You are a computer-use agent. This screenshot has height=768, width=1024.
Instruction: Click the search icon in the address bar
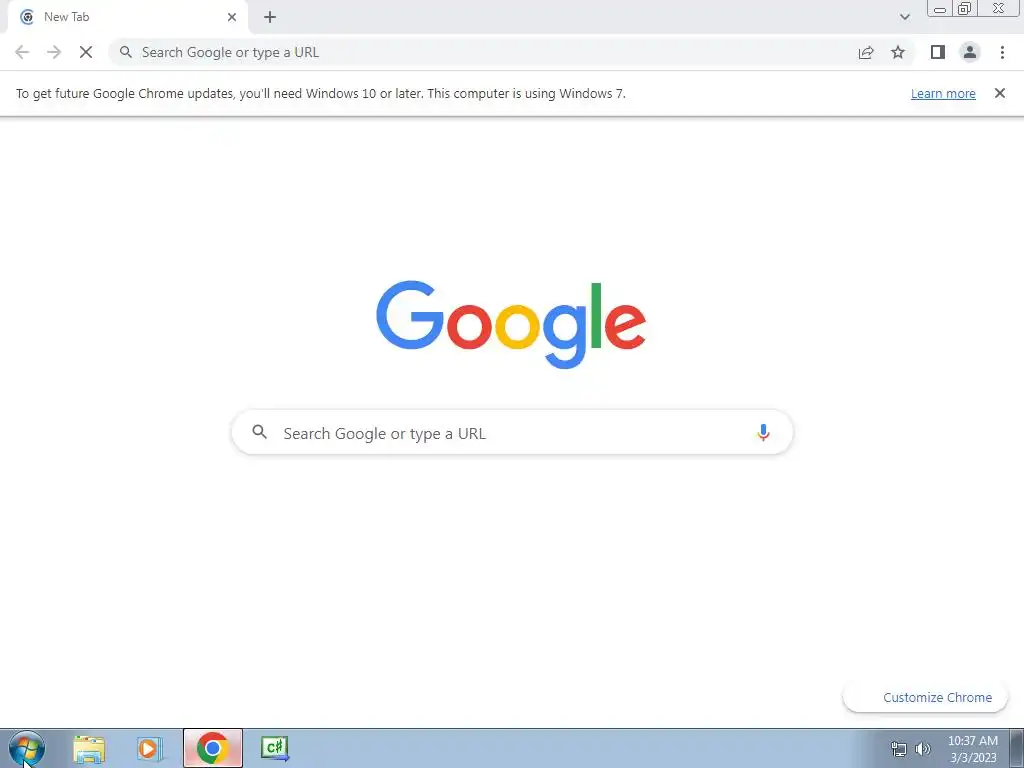126,52
